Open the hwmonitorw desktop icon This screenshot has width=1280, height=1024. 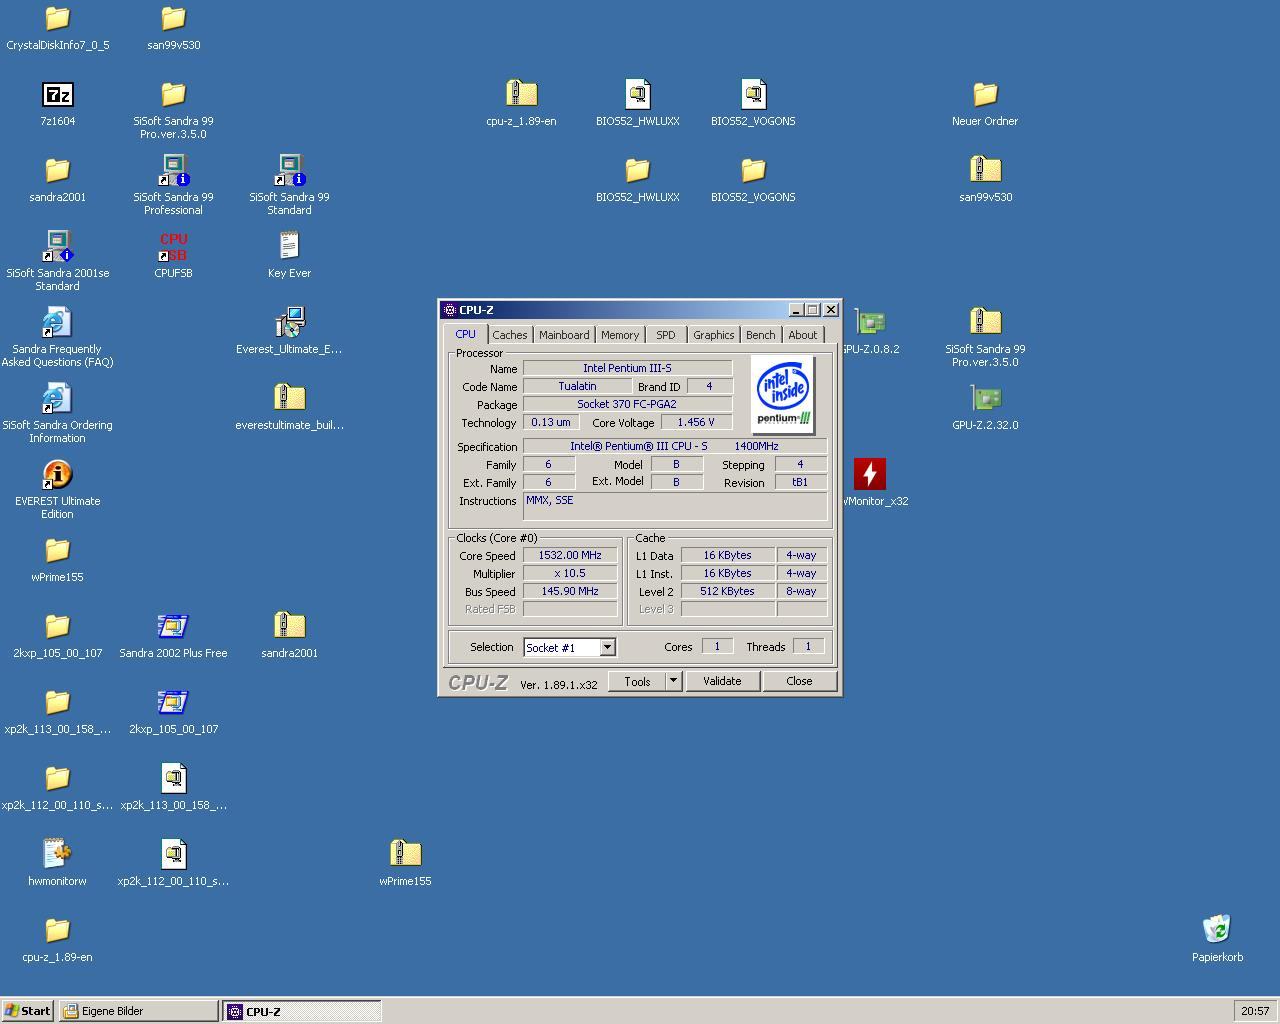(x=57, y=854)
